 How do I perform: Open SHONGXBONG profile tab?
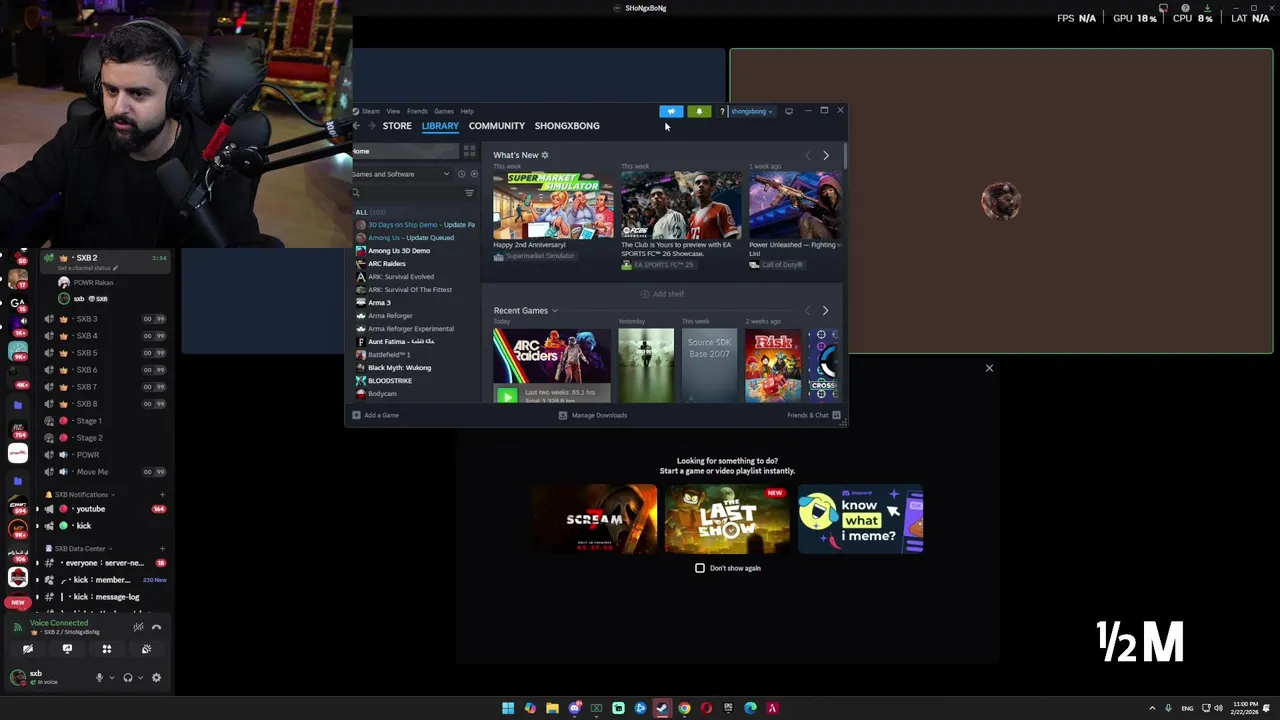567,126
